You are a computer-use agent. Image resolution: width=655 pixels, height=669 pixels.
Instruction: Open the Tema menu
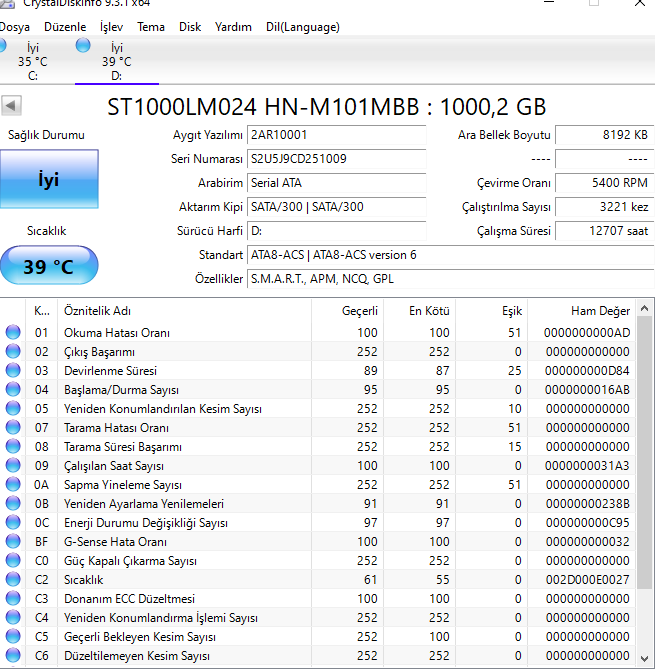point(151,27)
